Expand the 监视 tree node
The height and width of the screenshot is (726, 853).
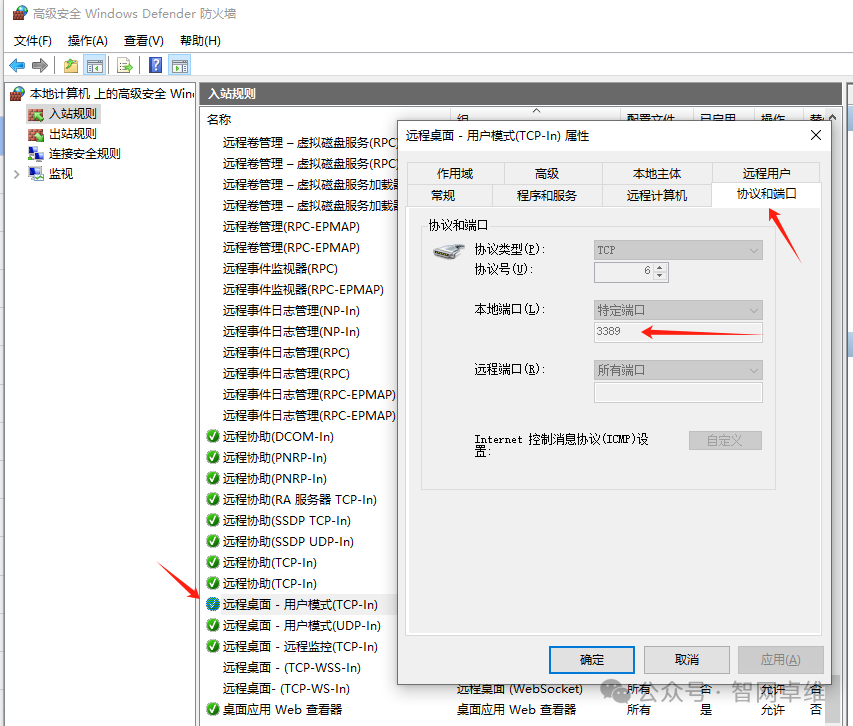(16, 174)
